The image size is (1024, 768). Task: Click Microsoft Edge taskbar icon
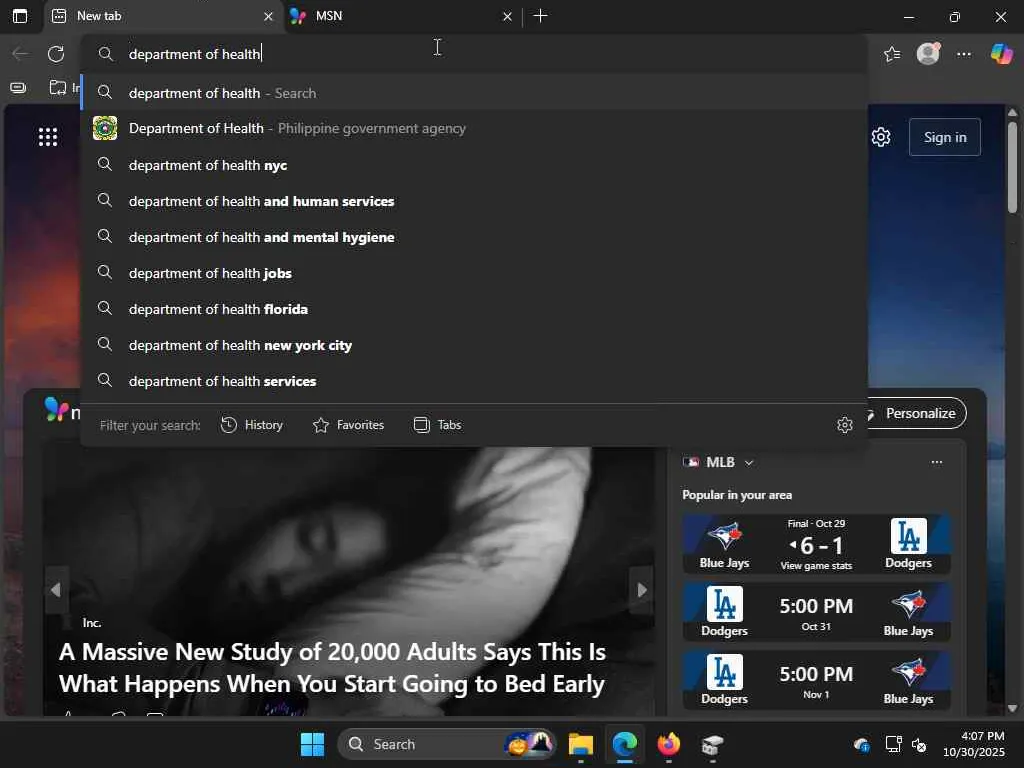(x=624, y=744)
